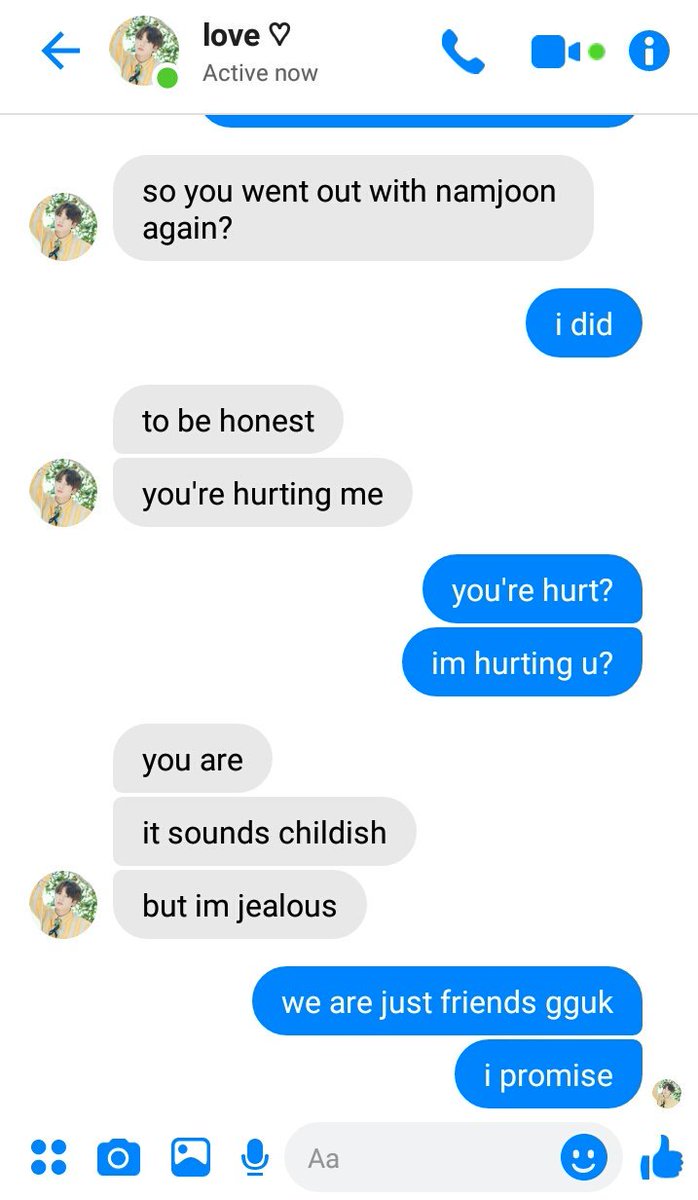Tap the avatar beside 'so you went out'

coord(64,227)
